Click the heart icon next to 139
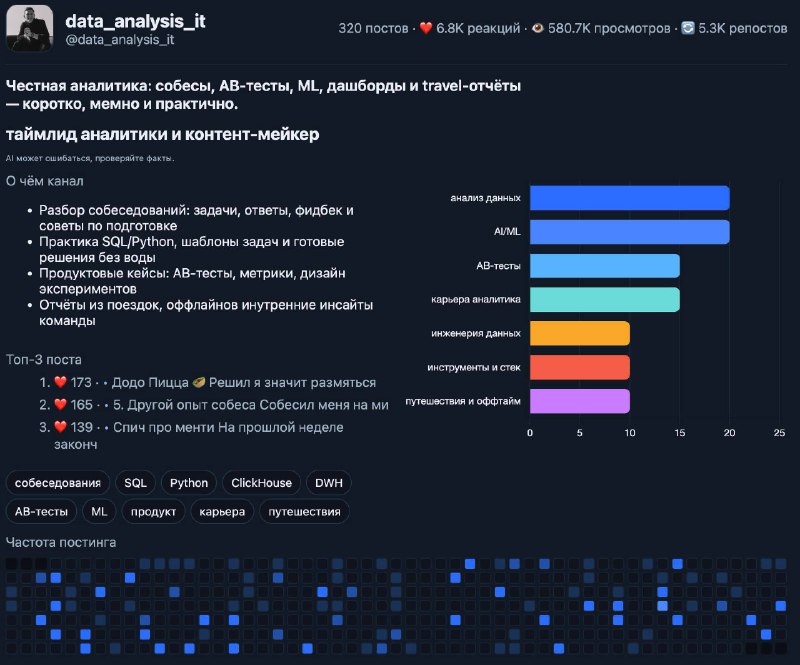The image size is (800, 665). click(61, 427)
